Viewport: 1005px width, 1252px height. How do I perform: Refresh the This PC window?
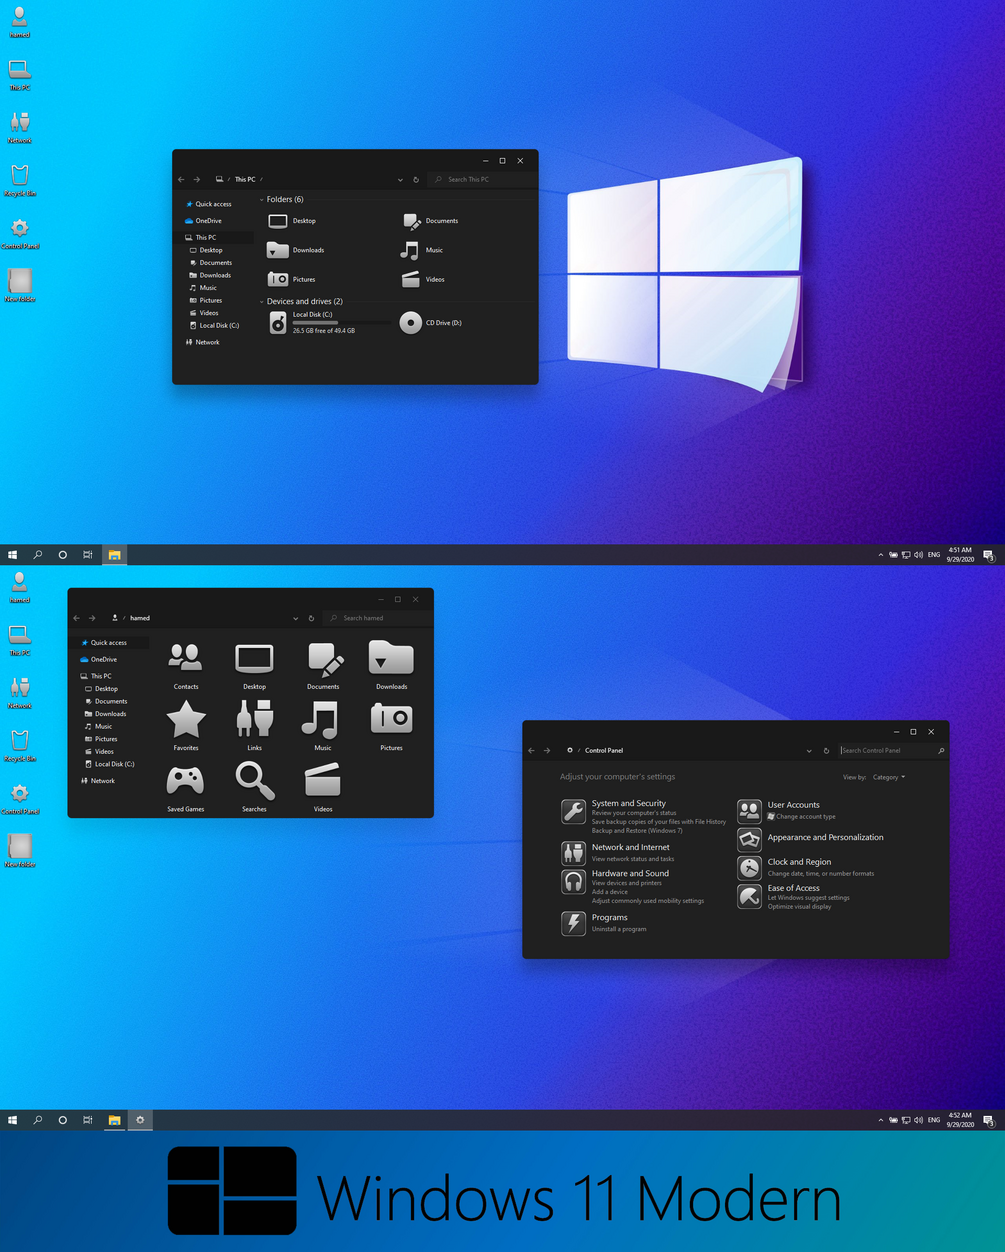[416, 180]
